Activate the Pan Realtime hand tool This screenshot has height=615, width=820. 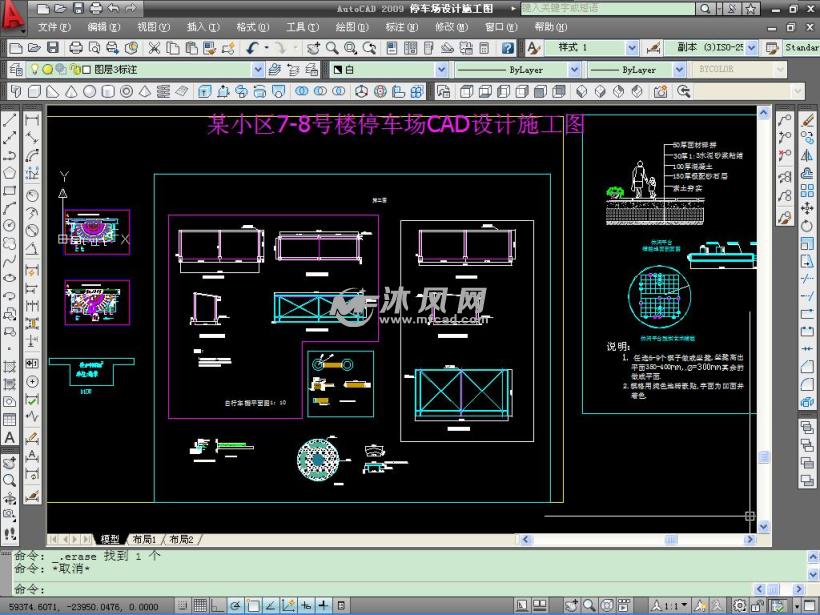tap(313, 48)
